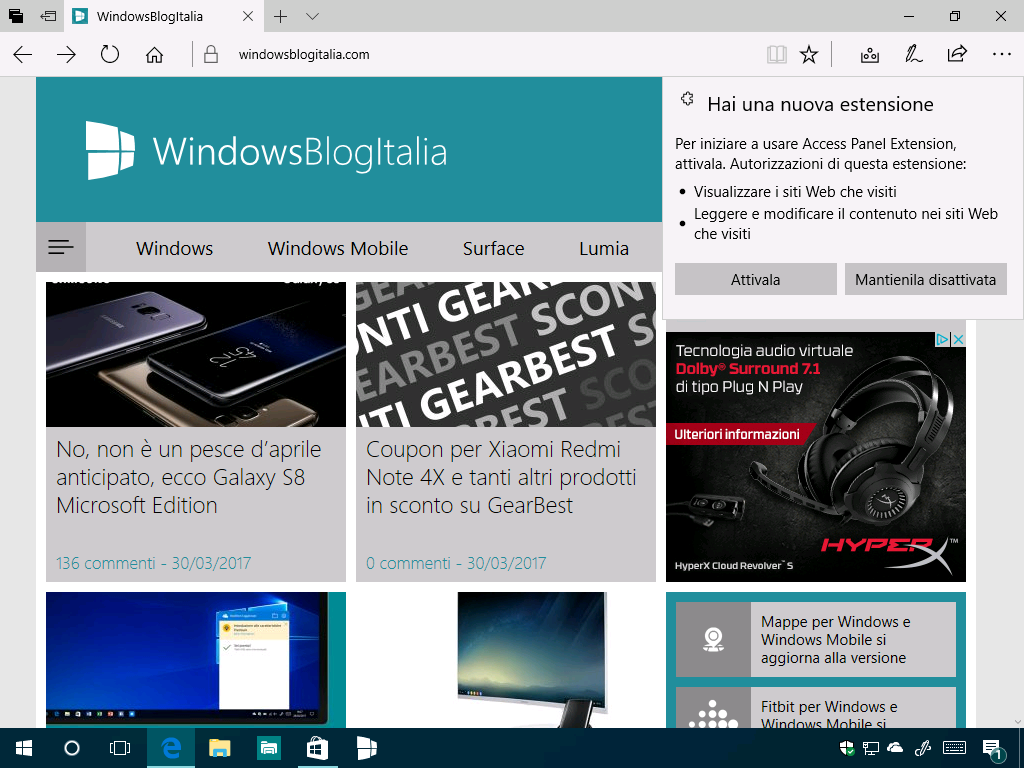Open the GearBest article thumbnail
This screenshot has width=1024, height=768.
tap(506, 354)
